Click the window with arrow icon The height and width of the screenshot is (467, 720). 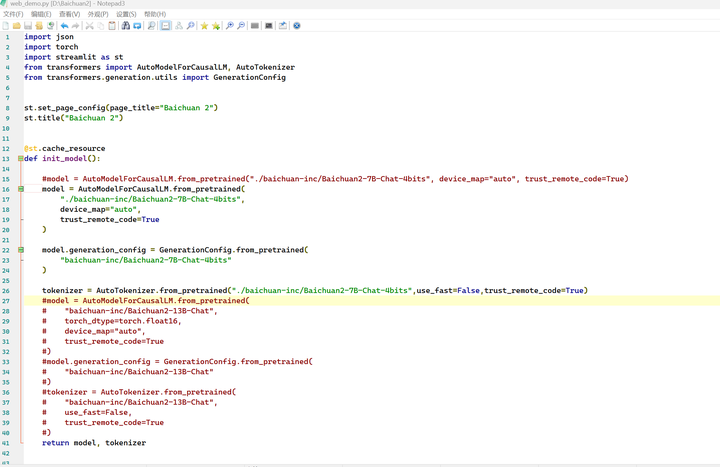point(283,26)
